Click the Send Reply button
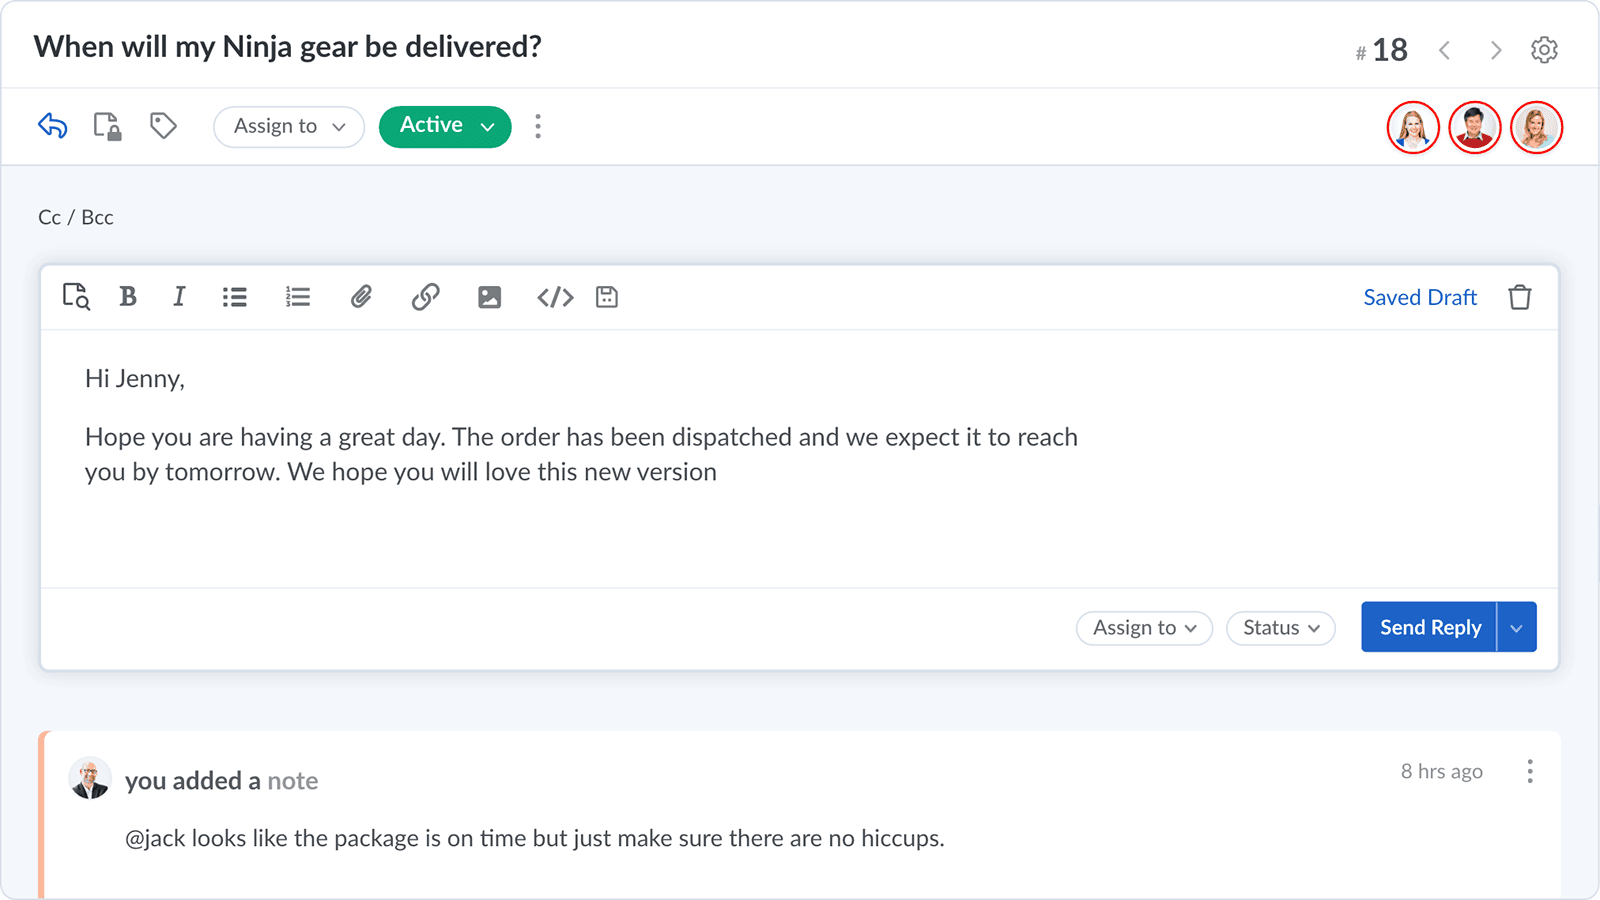Screen dimensions: 1600x900 (x=1429, y=627)
